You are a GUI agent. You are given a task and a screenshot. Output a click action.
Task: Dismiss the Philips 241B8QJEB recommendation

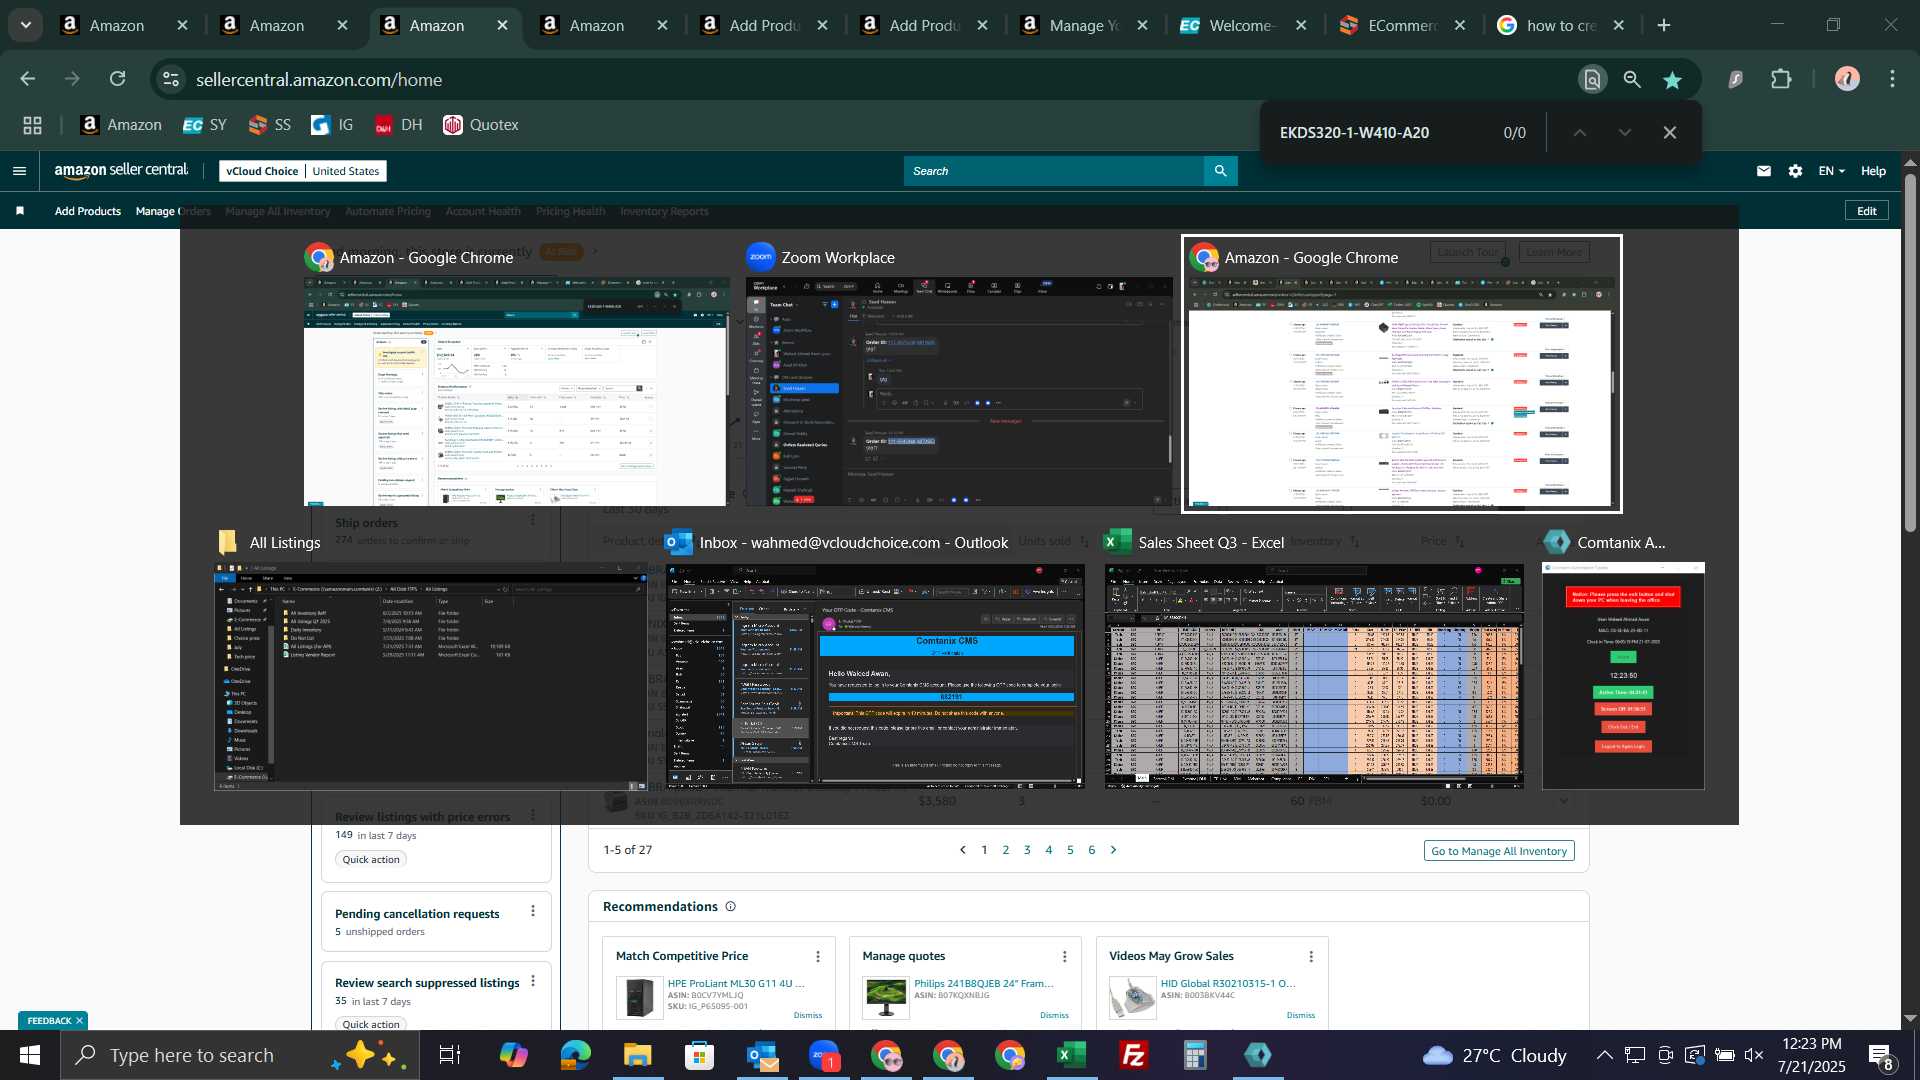pos(1054,1015)
